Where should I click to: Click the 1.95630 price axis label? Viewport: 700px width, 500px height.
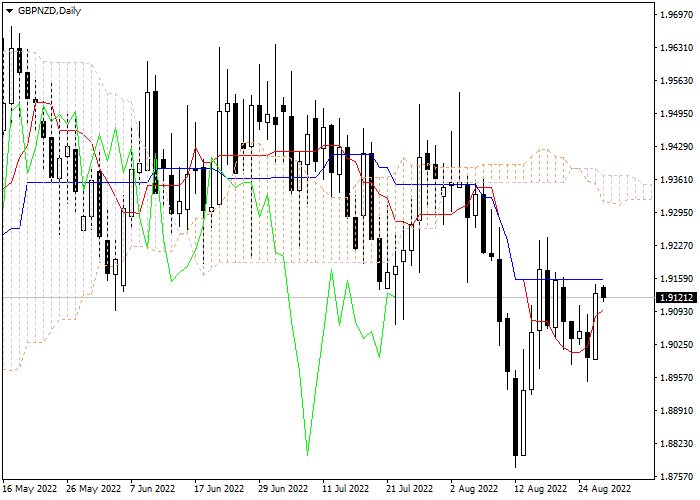676,81
